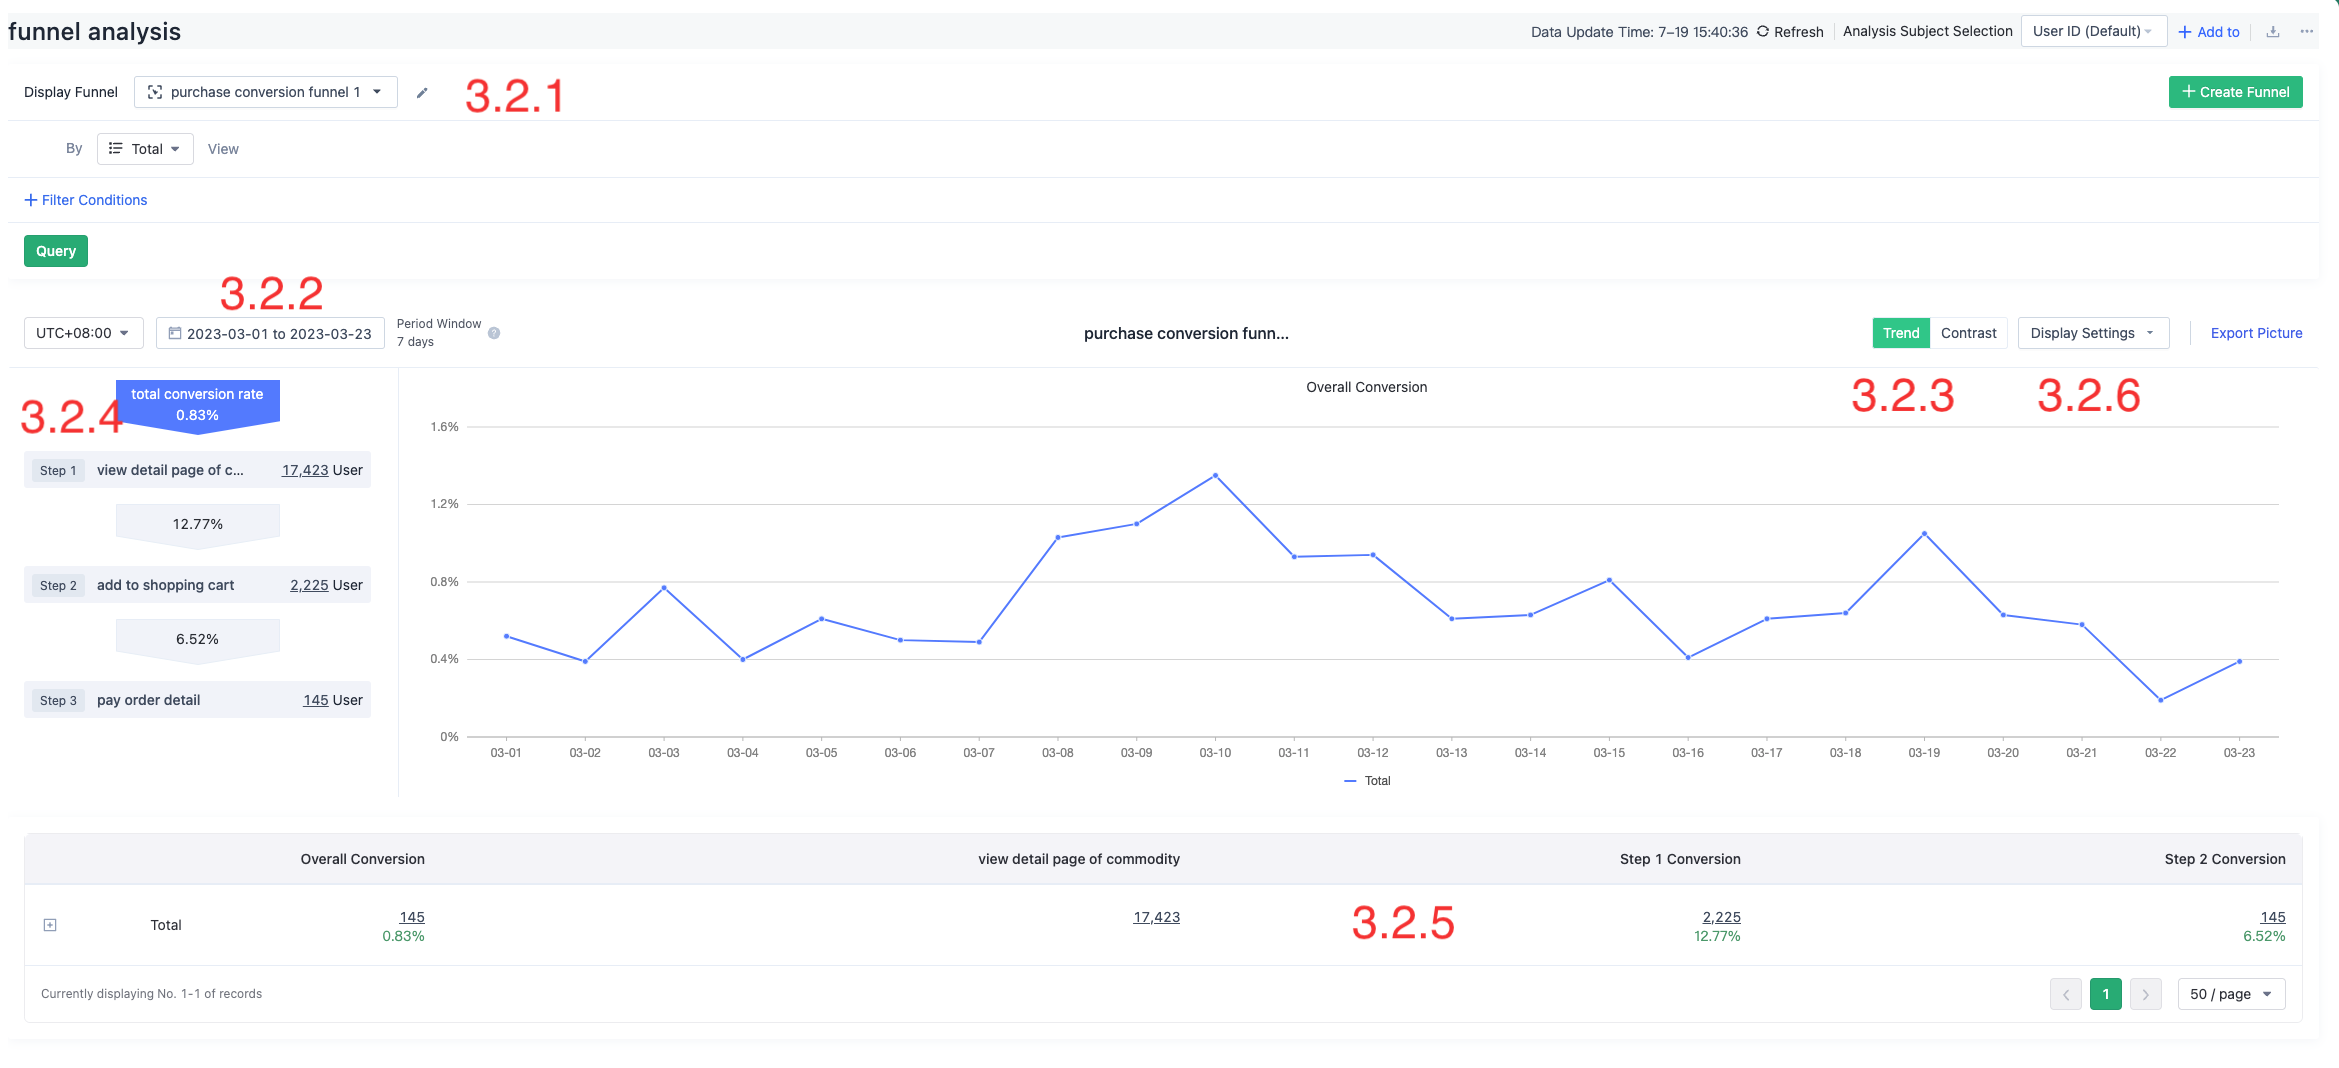Expand the Total row in the results table

(49, 925)
